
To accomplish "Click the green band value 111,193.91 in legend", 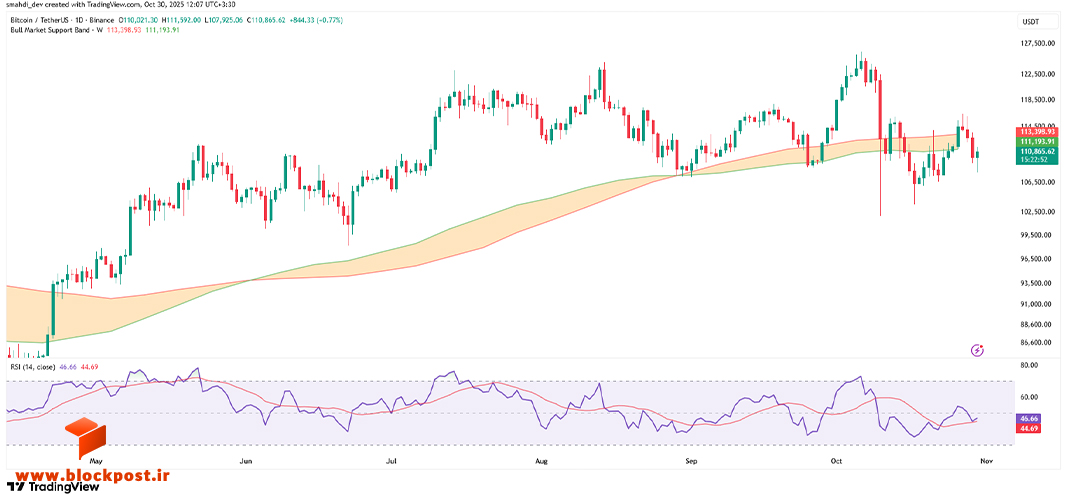I will click(x=162, y=30).
